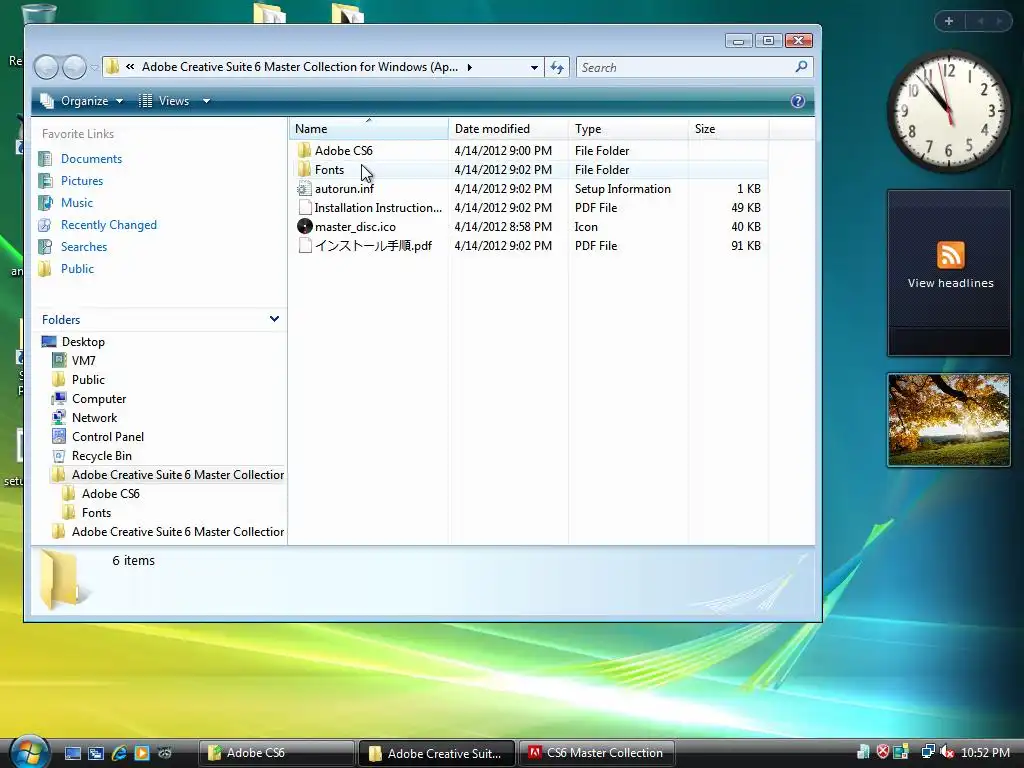Viewport: 1024px width, 768px height.
Task: Select the master_disc.ico disc icon
Action: pos(304,227)
